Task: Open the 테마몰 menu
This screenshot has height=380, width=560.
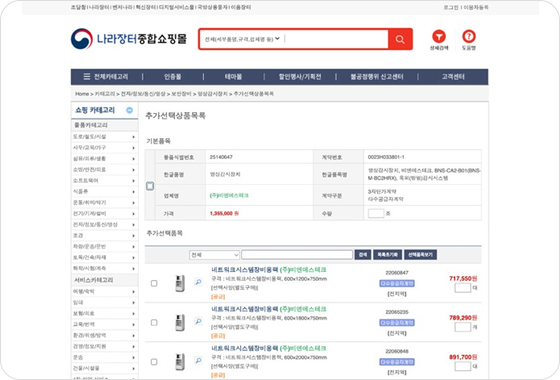Action: pos(233,76)
